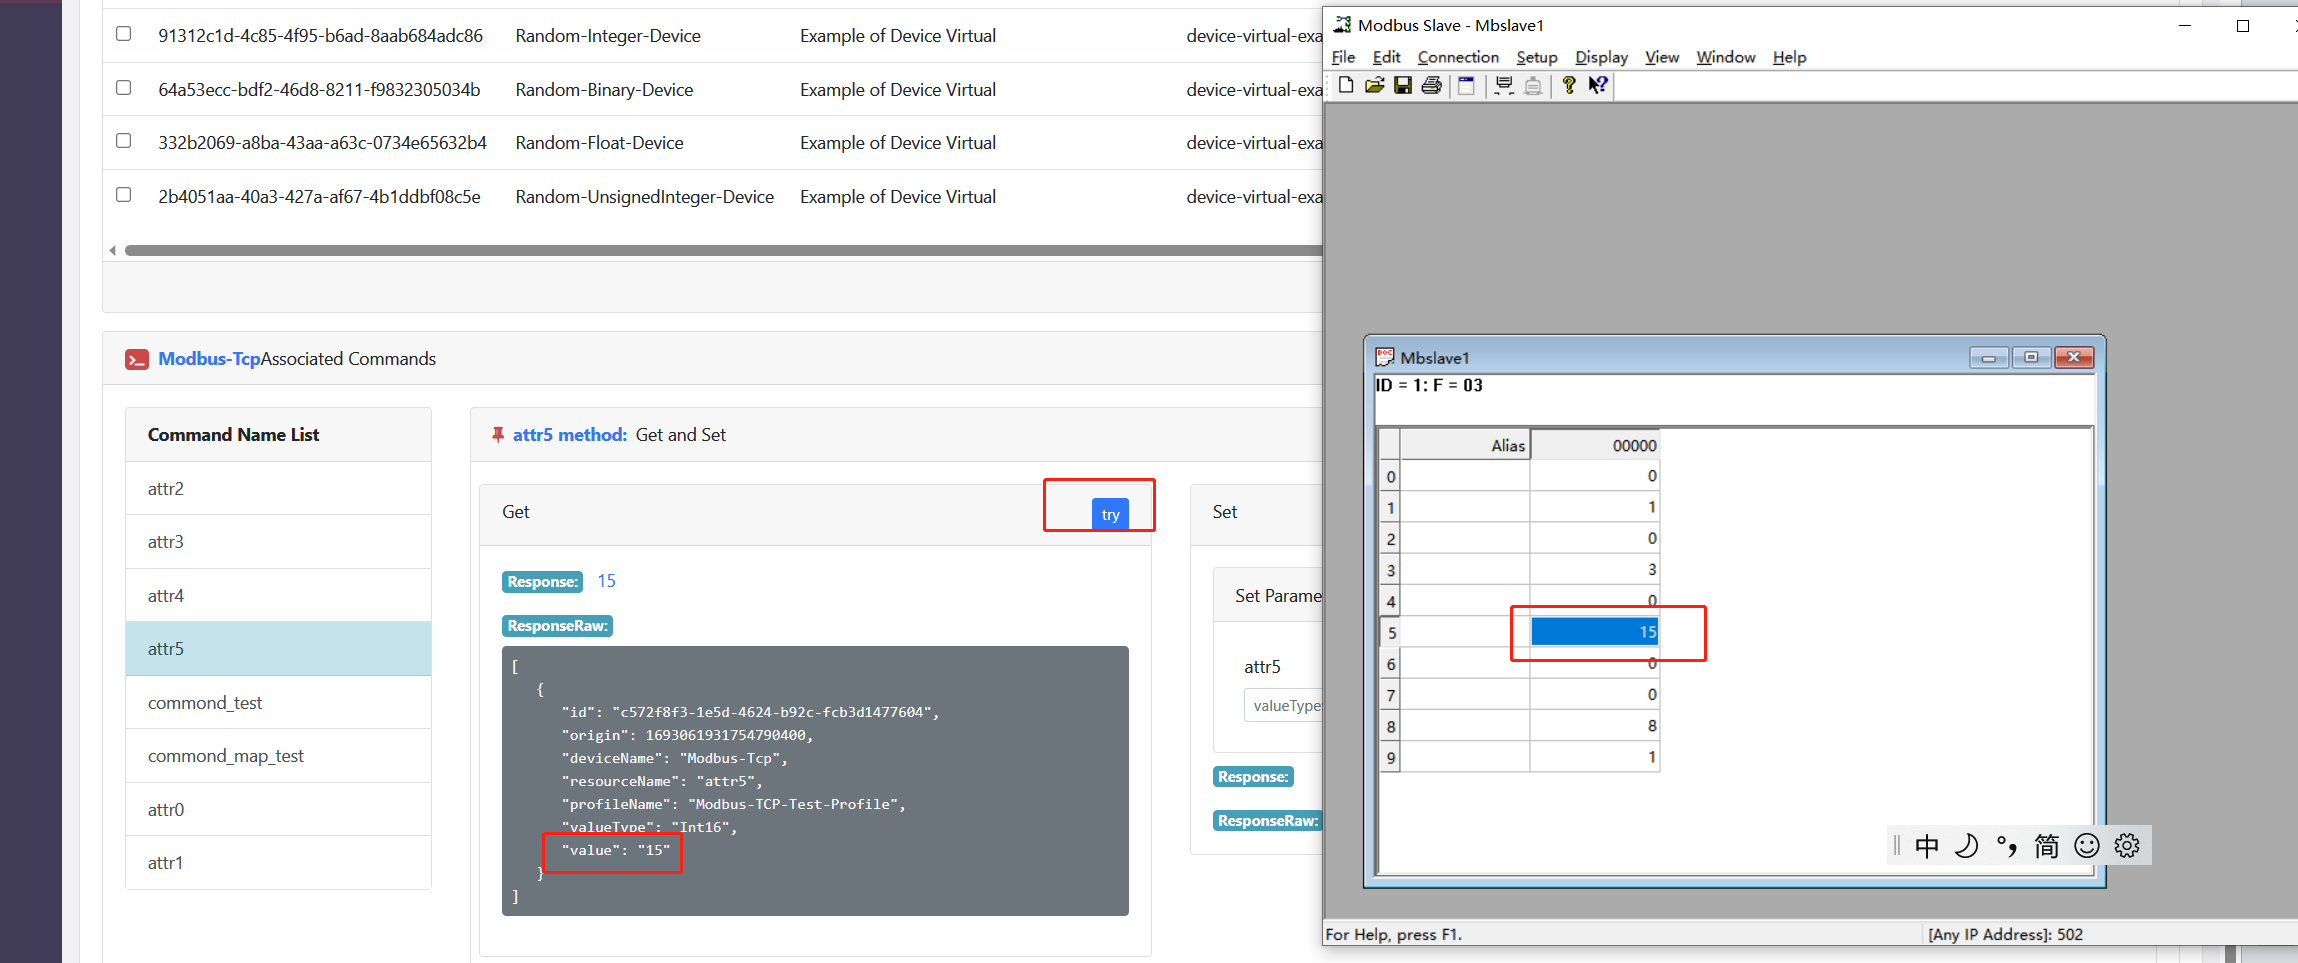Open Modbus Slave Help topics
2298x963 pixels.
point(1568,85)
